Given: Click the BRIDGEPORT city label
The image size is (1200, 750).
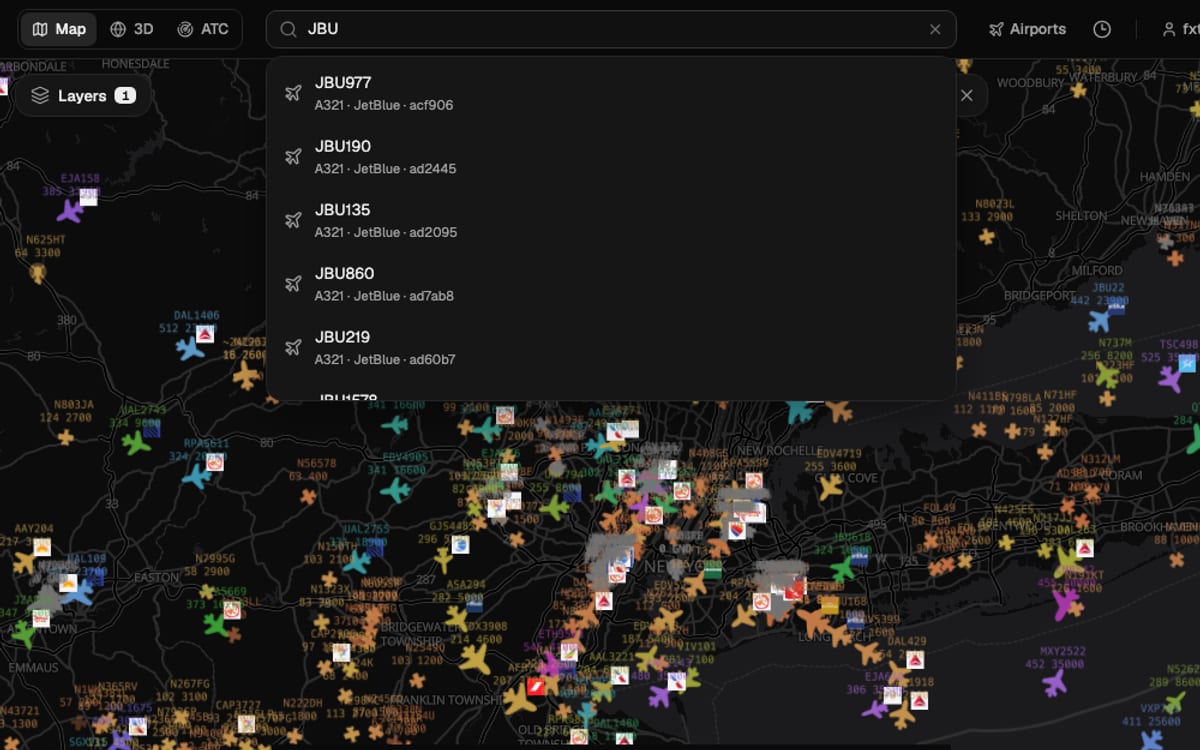Looking at the screenshot, I should click(1040, 296).
